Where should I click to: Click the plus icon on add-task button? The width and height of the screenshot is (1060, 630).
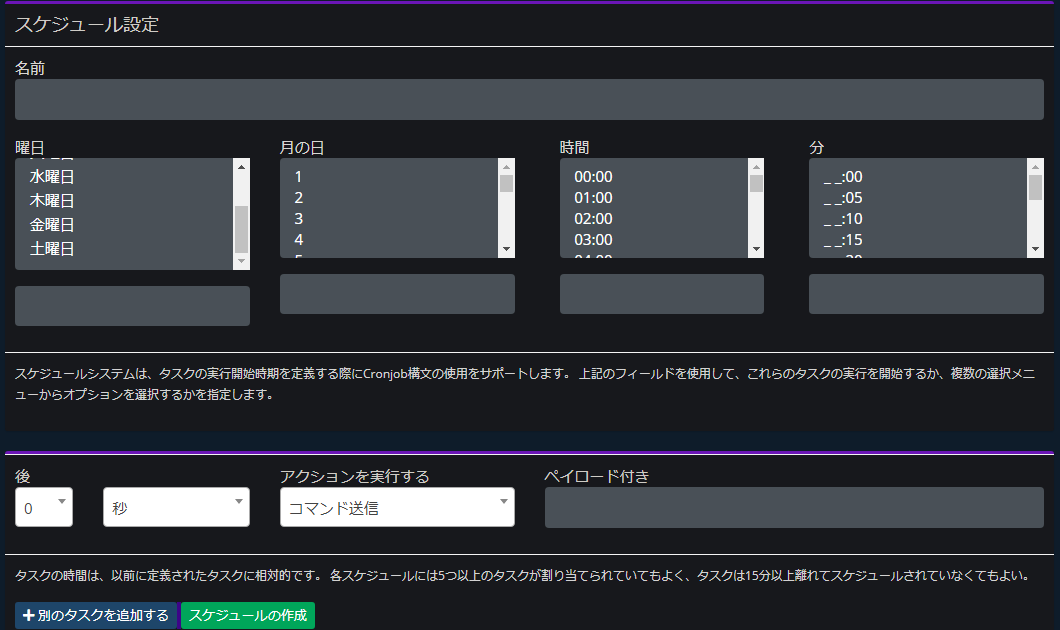pyautogui.click(x=28, y=615)
